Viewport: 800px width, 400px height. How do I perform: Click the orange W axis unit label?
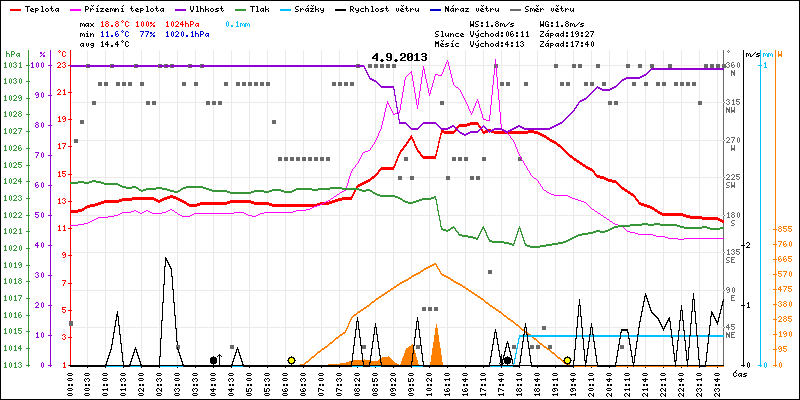[x=778, y=54]
